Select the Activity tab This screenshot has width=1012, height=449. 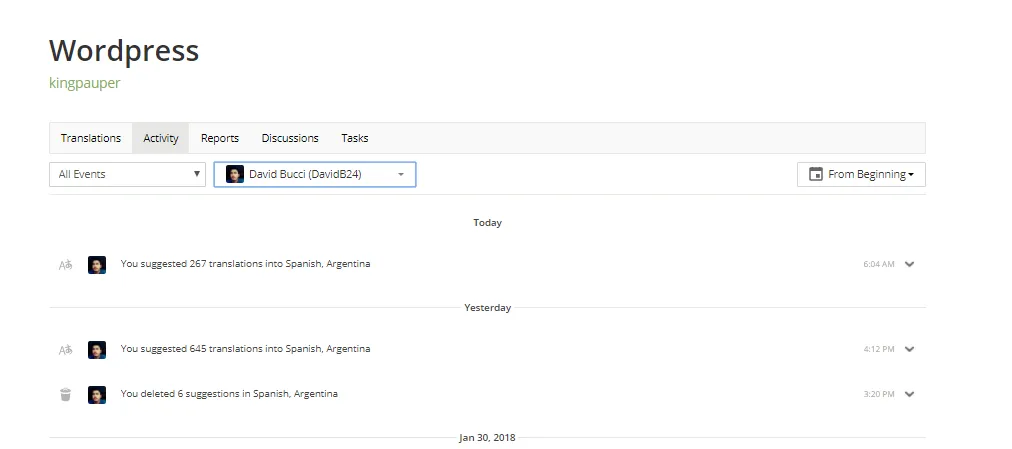click(161, 138)
